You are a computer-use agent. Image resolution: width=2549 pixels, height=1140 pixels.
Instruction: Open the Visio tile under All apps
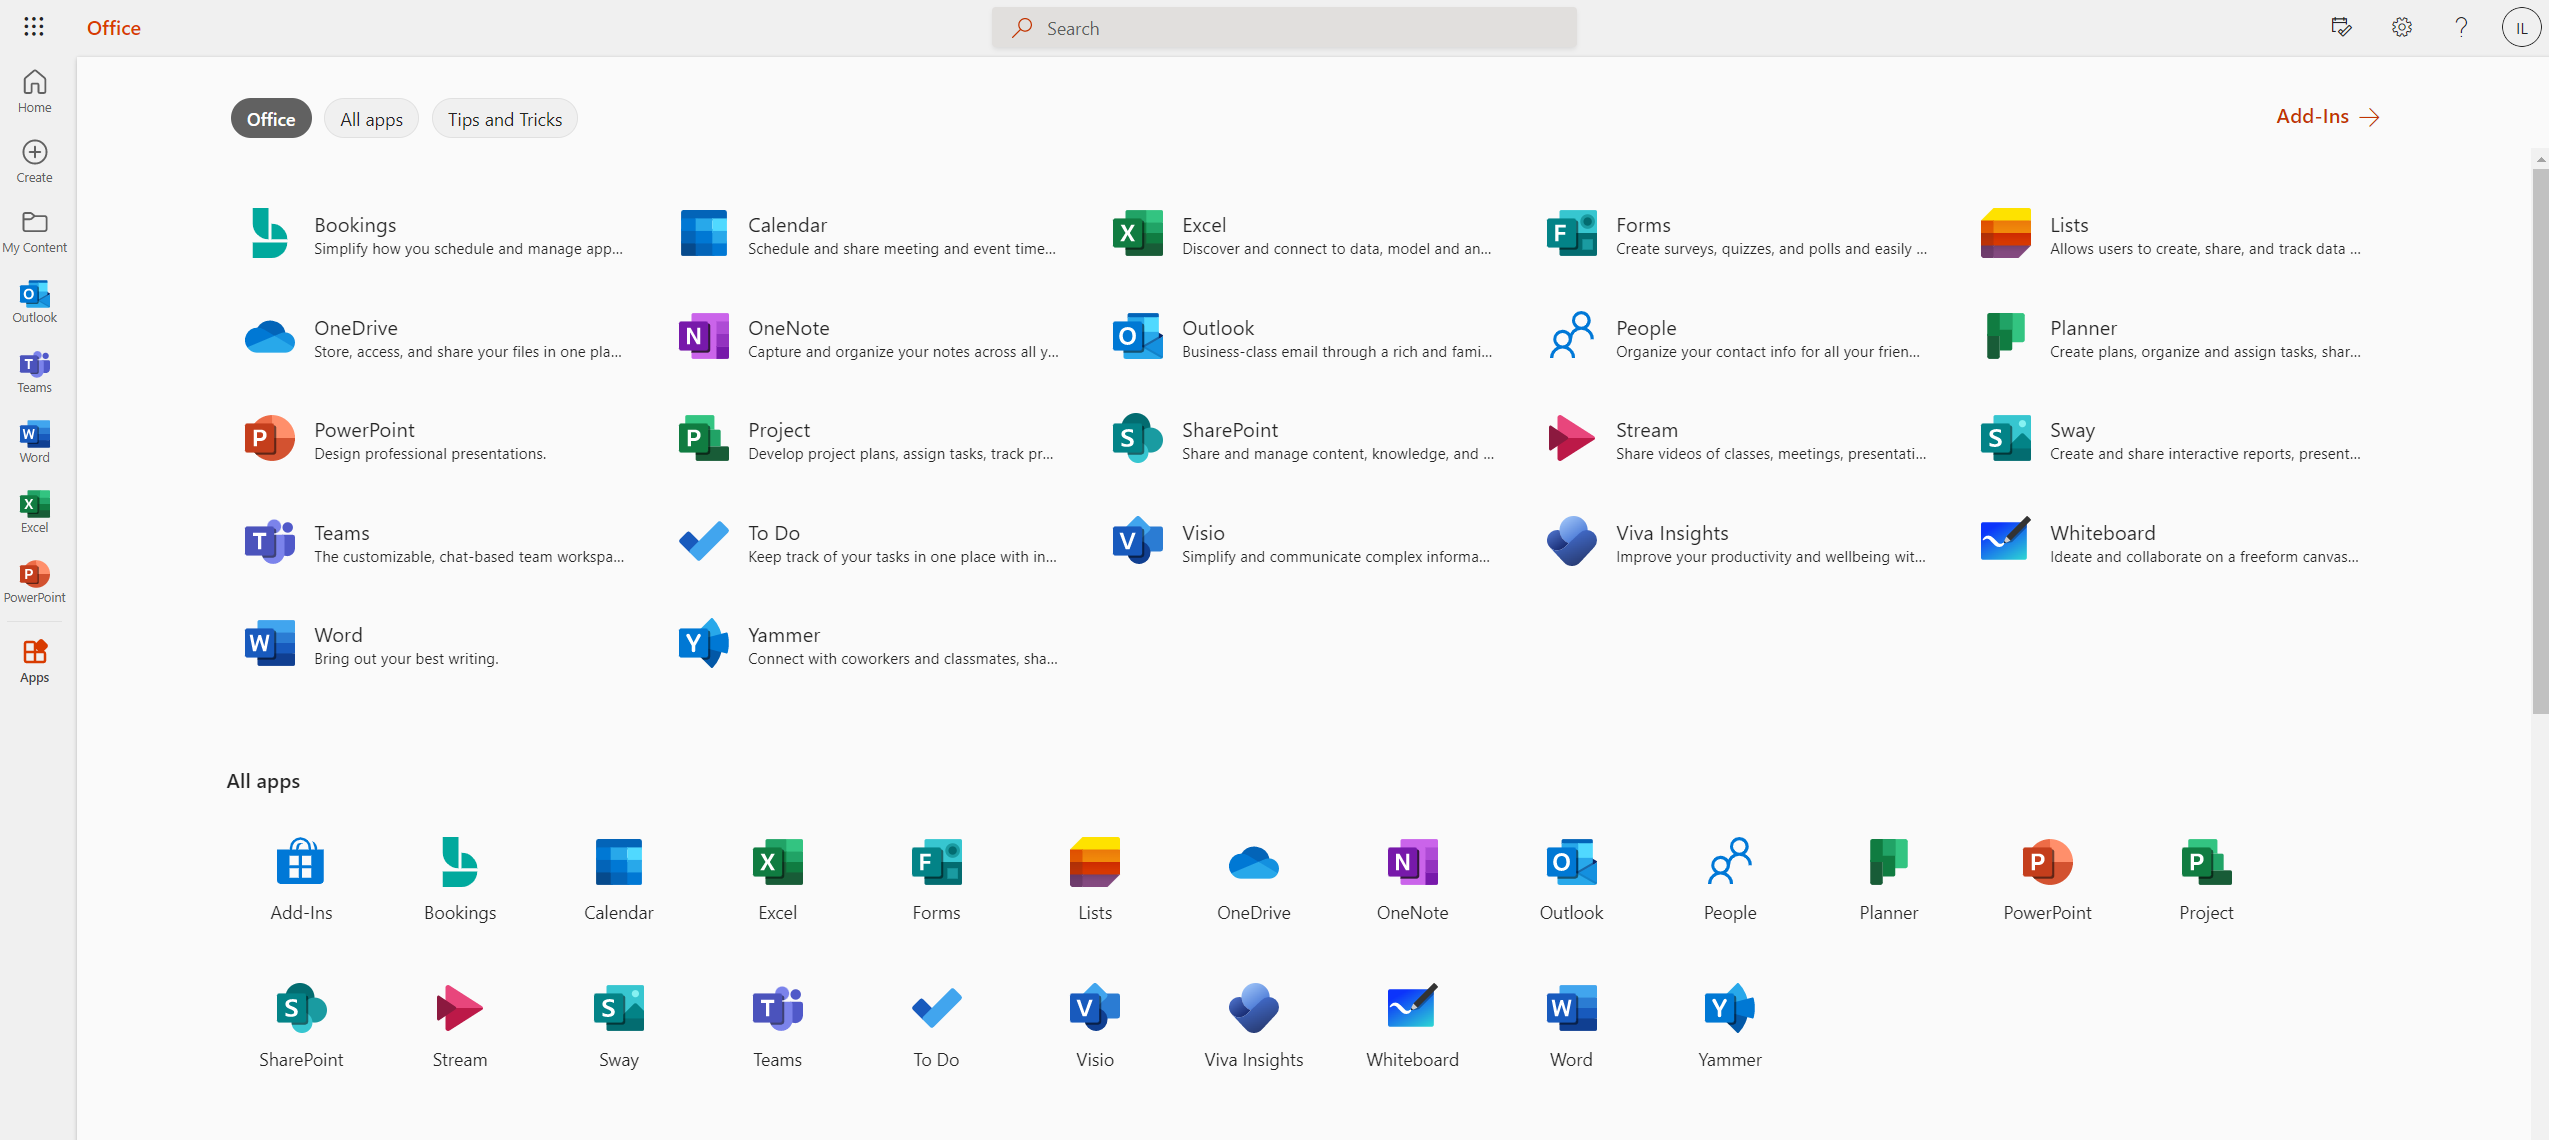pos(1095,1026)
